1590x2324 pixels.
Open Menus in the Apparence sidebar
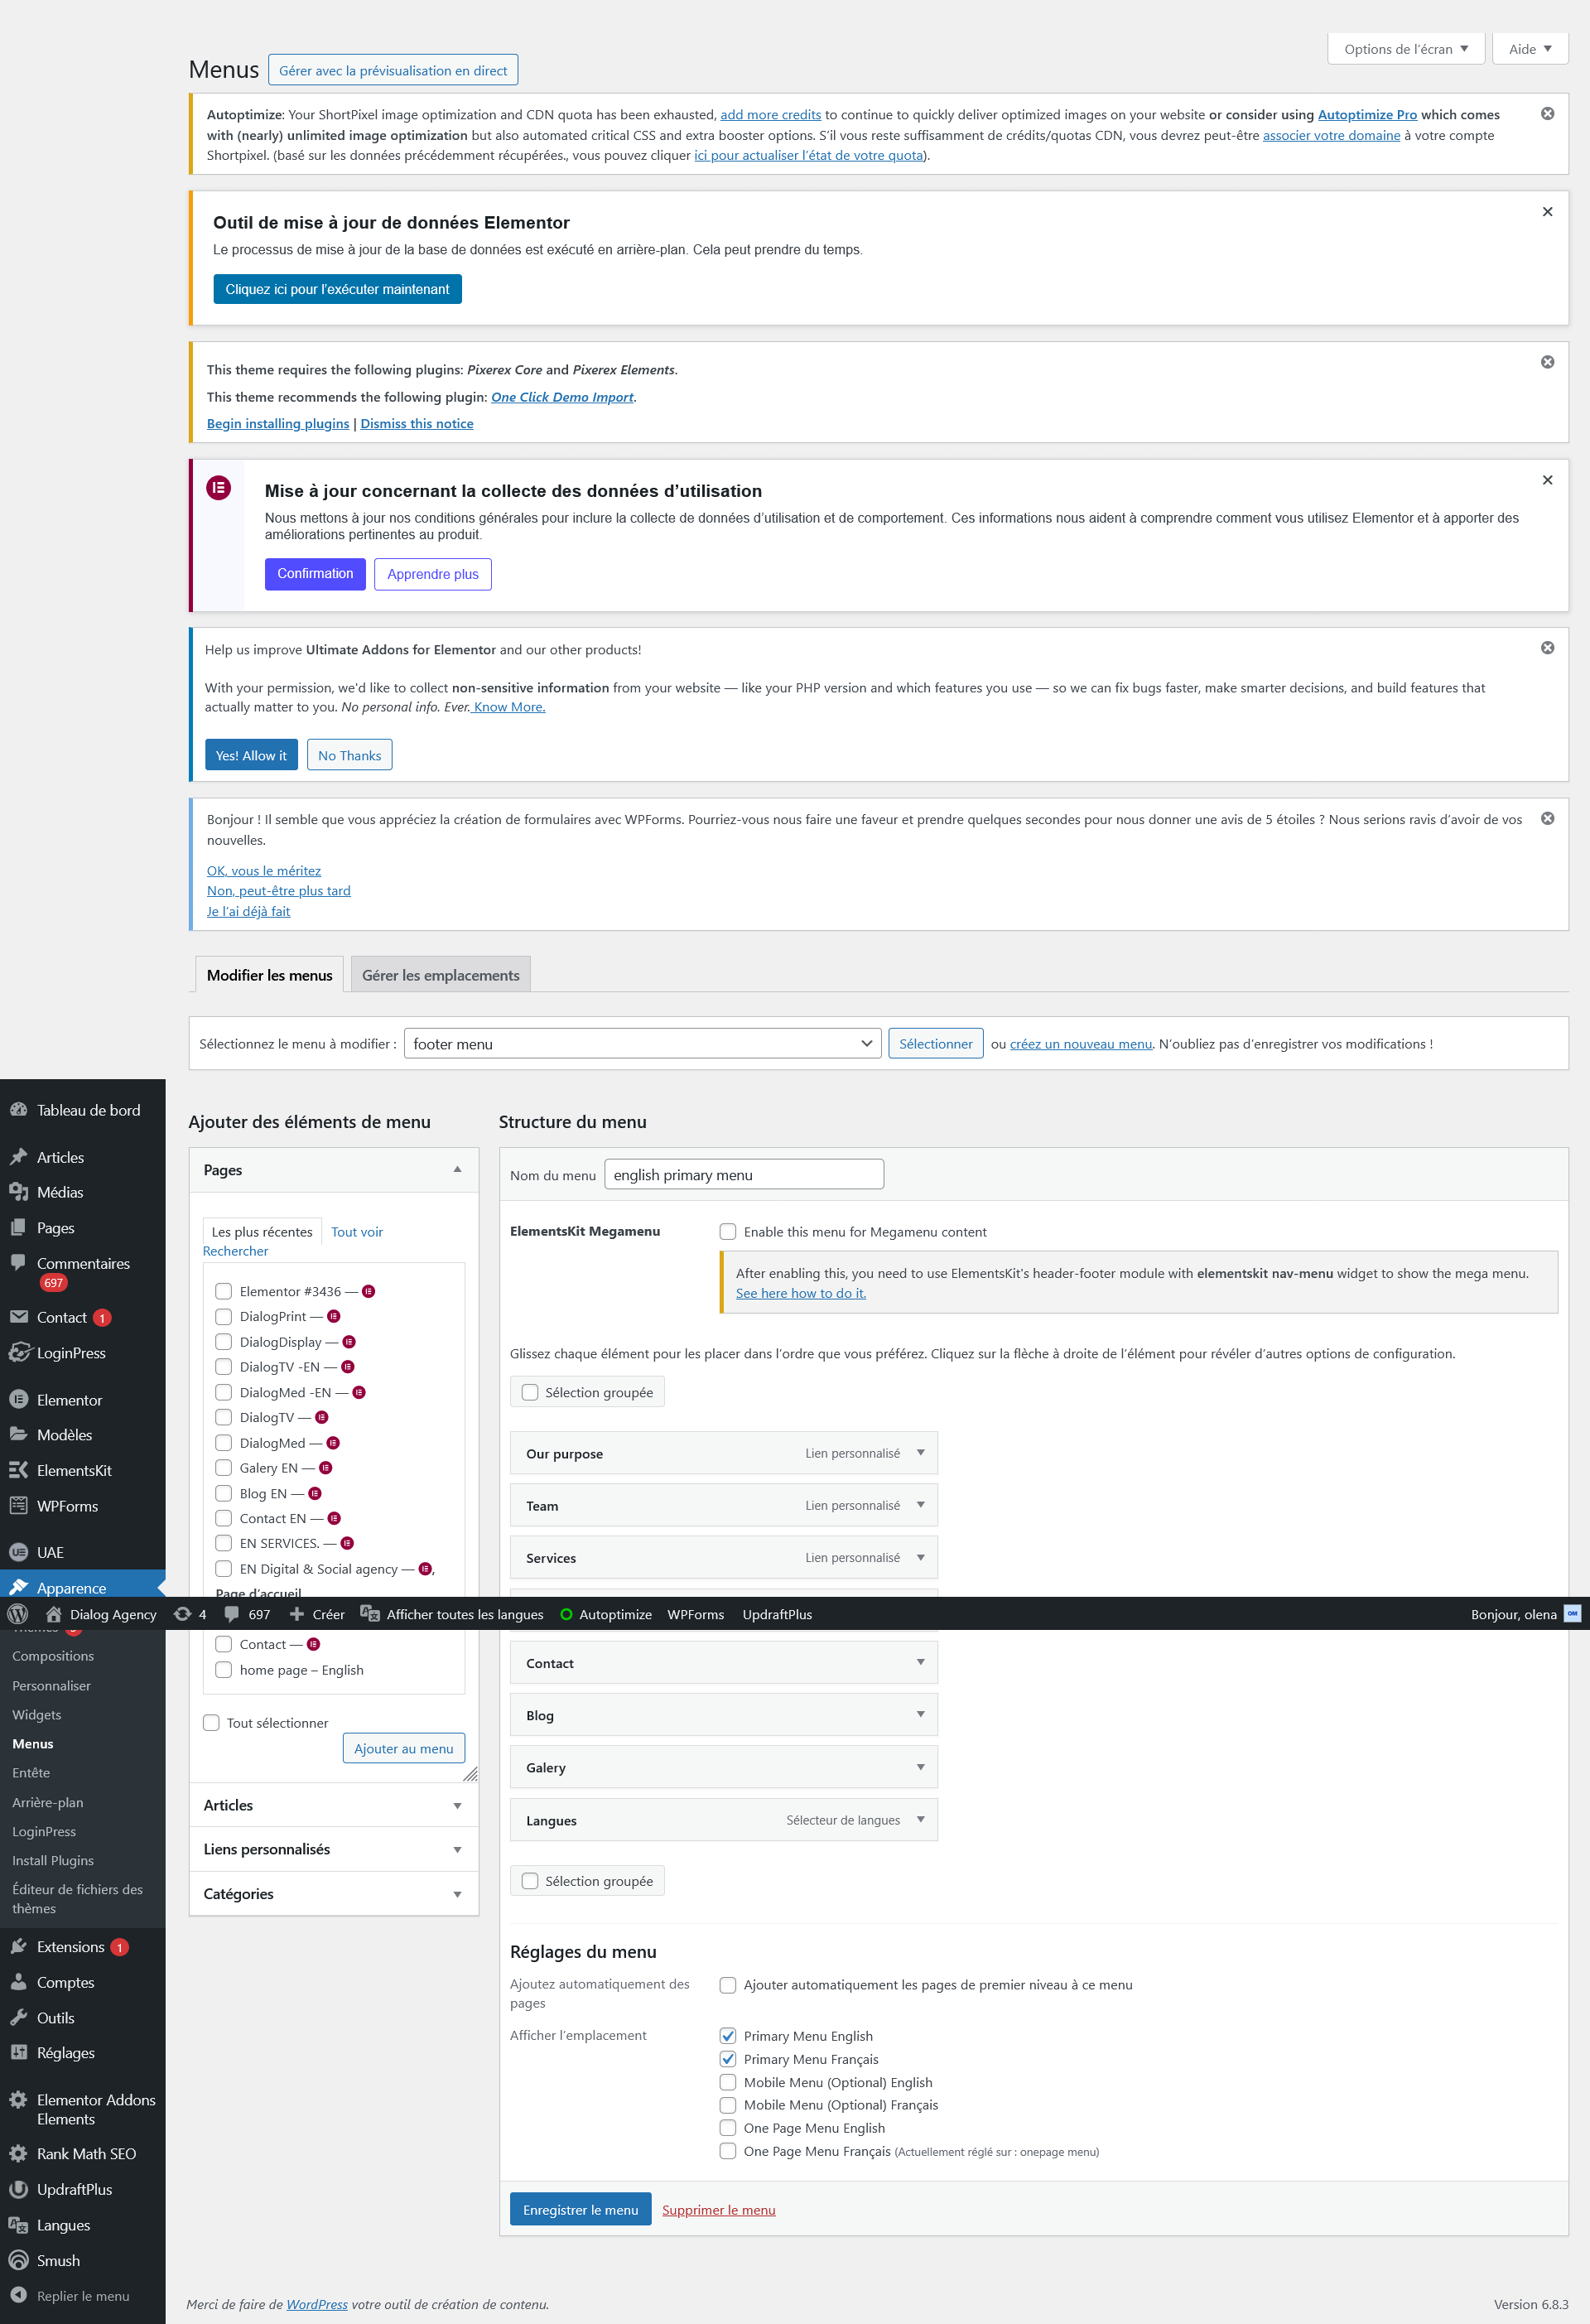pyautogui.click(x=33, y=1743)
